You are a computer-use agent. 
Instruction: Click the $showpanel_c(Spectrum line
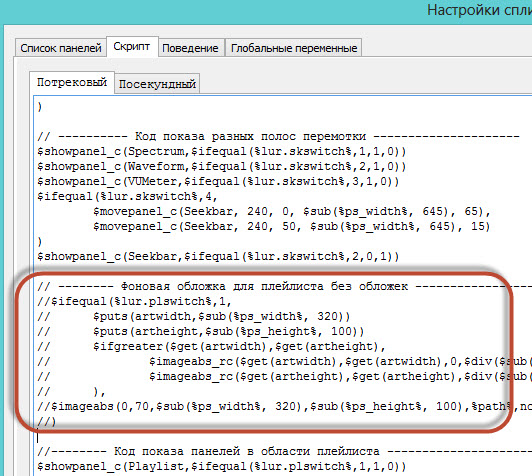click(x=221, y=151)
